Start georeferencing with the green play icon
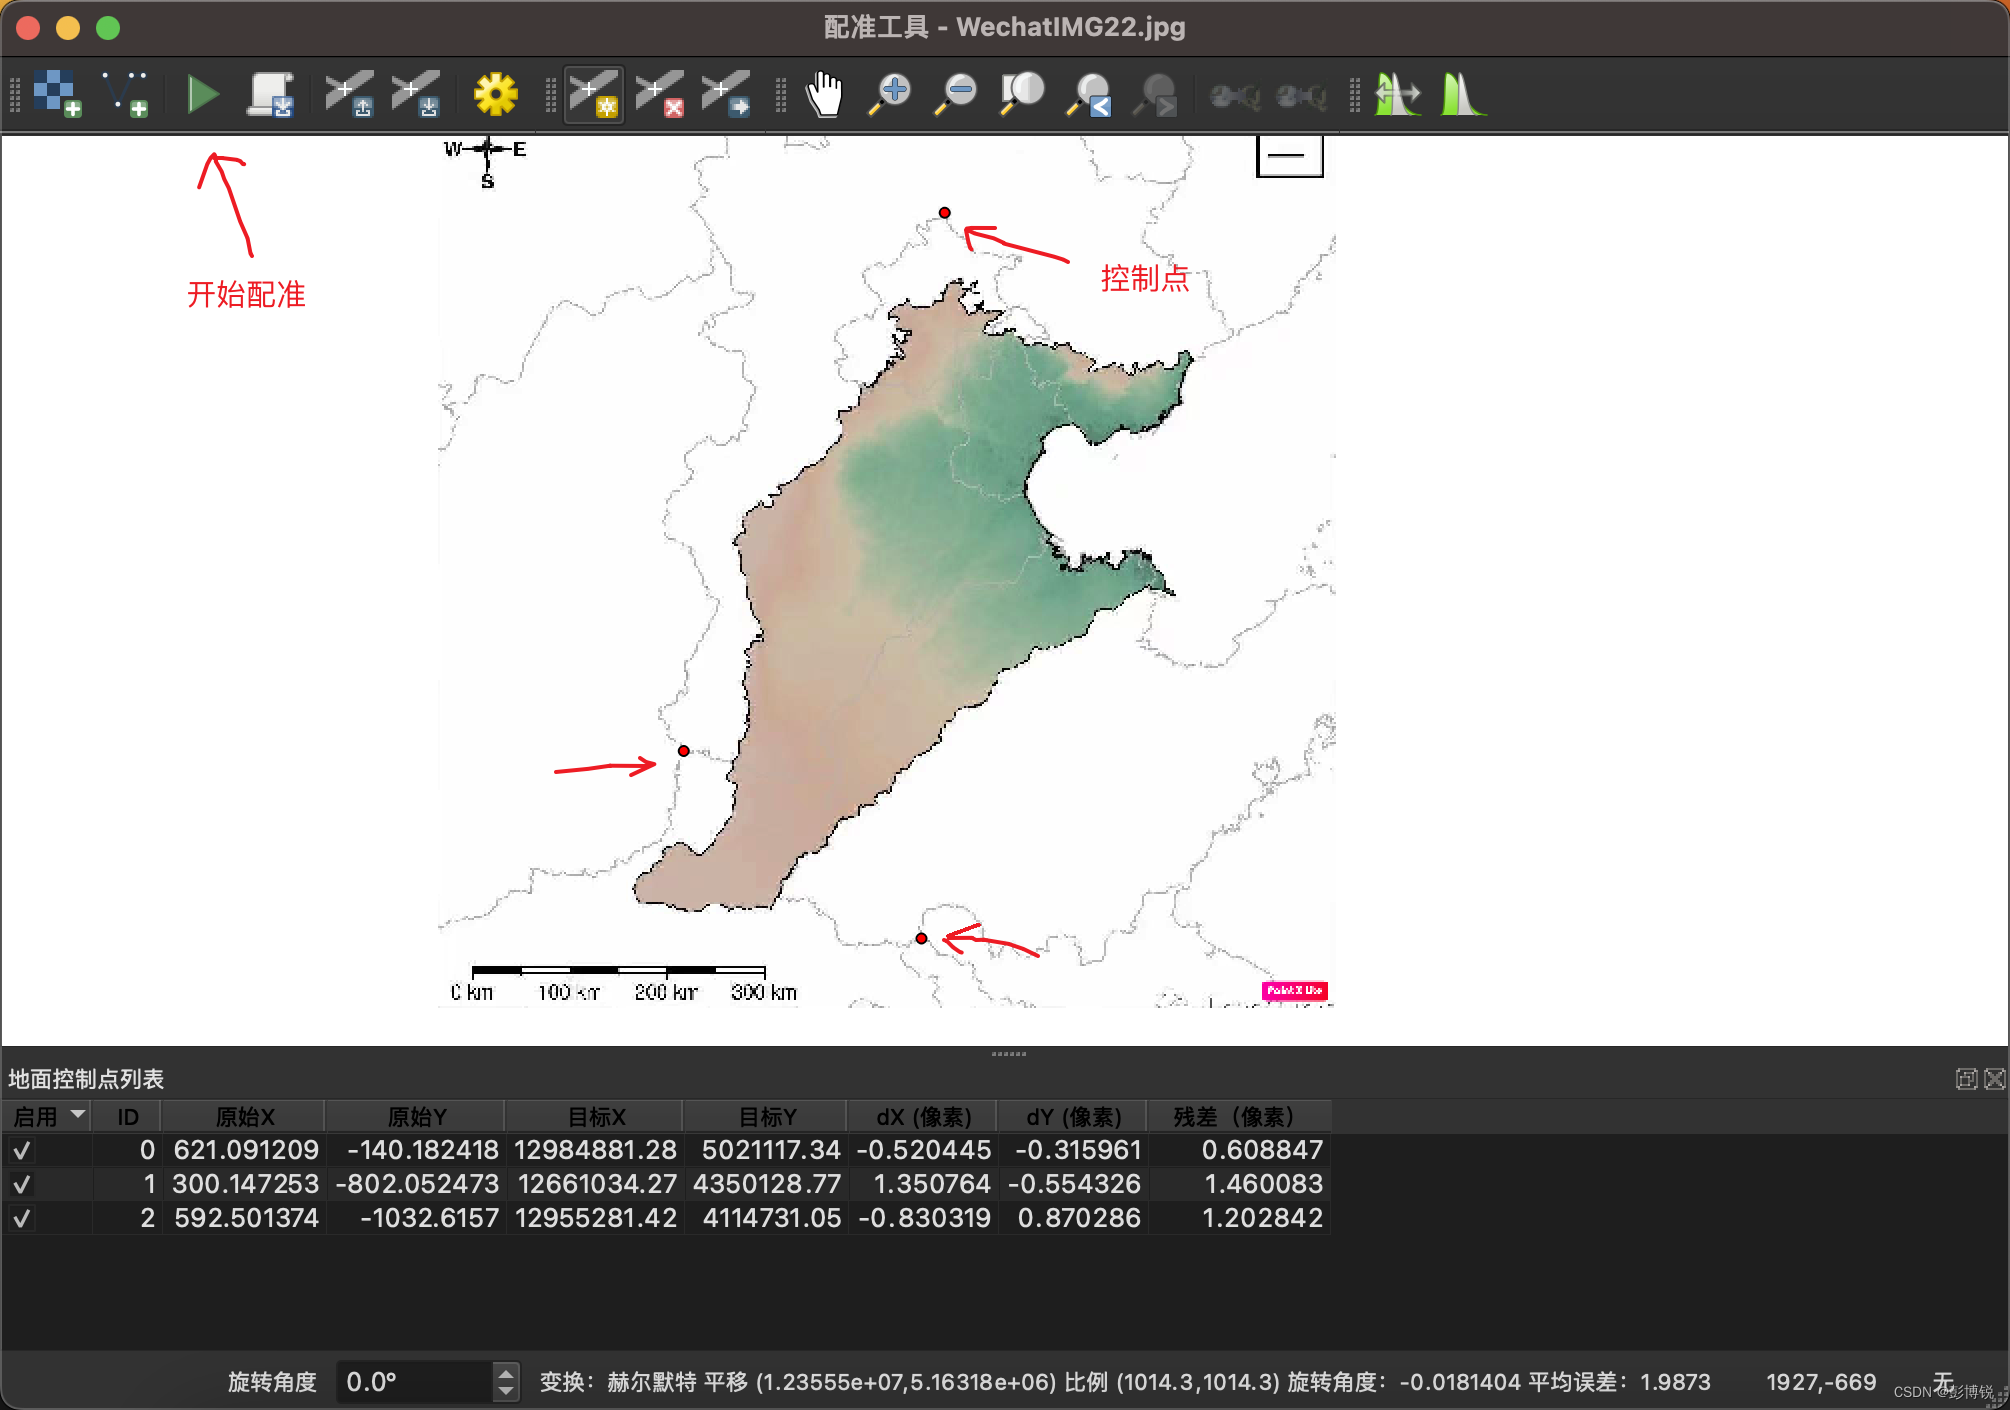Screen dimensions: 2010x1410 [x=203, y=94]
